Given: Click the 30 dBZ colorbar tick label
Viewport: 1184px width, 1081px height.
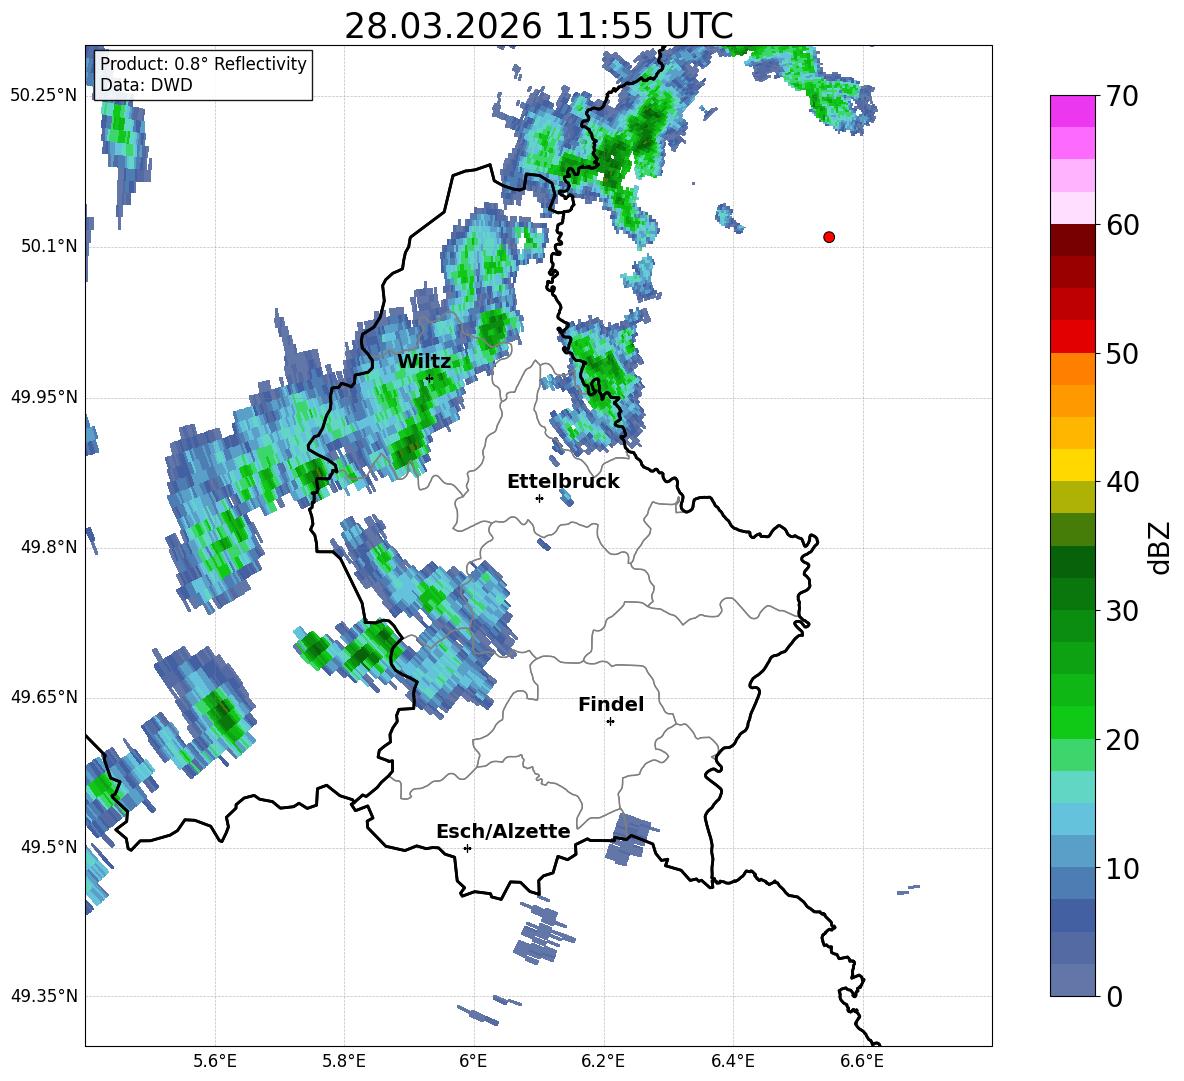Looking at the screenshot, I should tap(1123, 611).
